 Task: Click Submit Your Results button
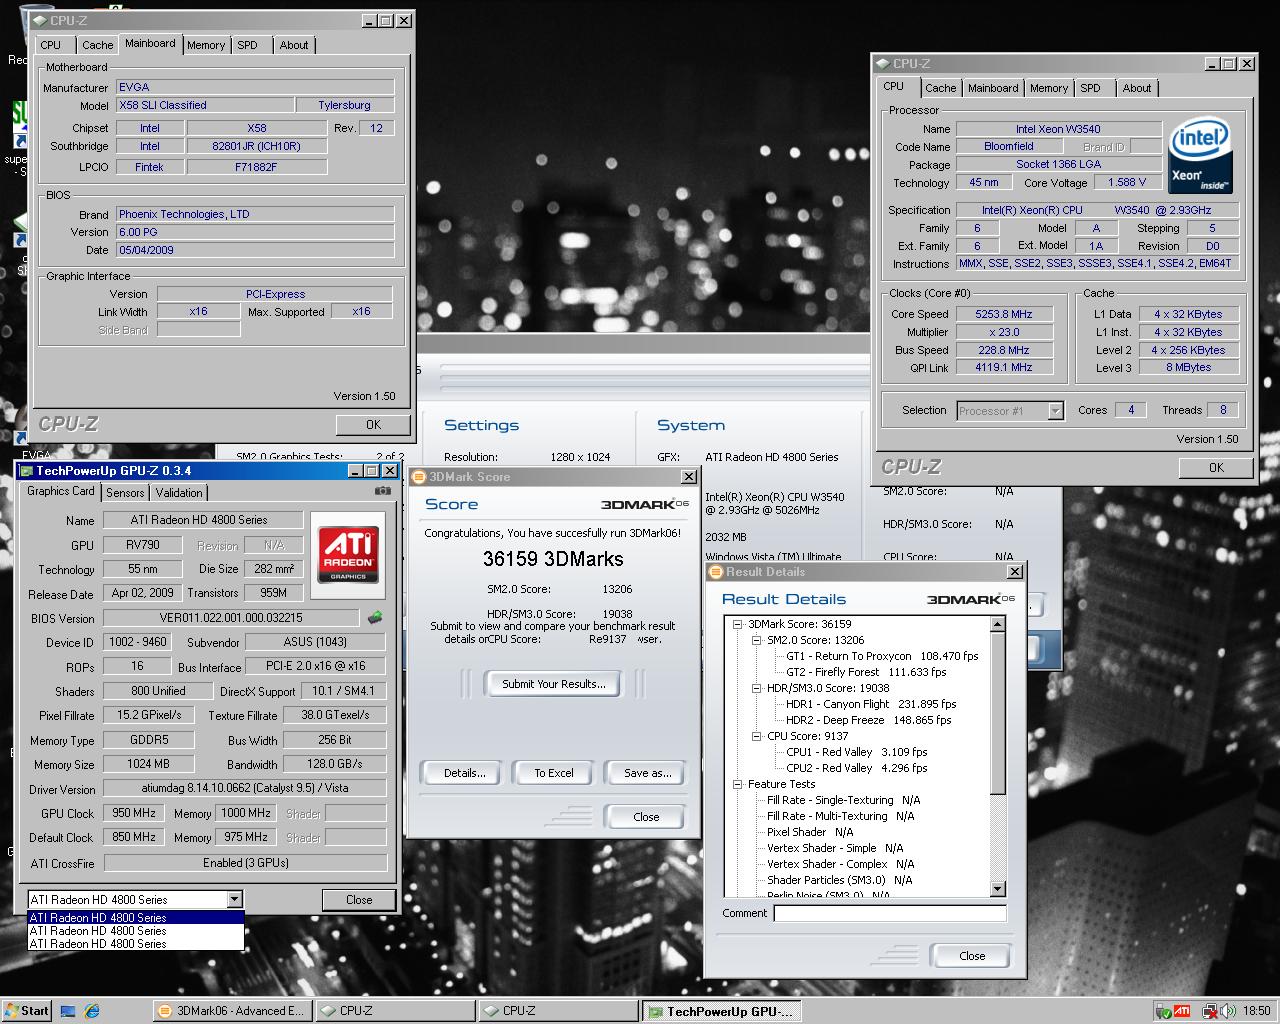pyautogui.click(x=554, y=684)
